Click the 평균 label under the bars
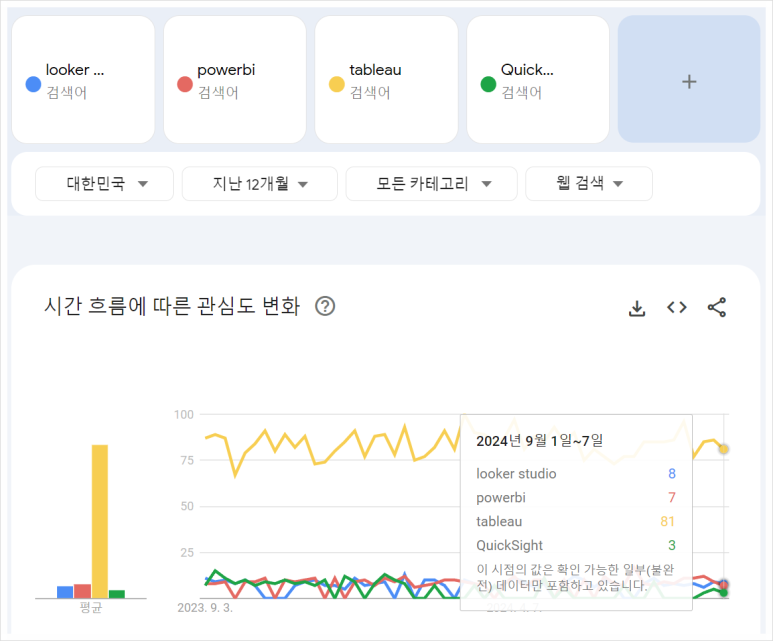The height and width of the screenshot is (641, 773). [91, 607]
